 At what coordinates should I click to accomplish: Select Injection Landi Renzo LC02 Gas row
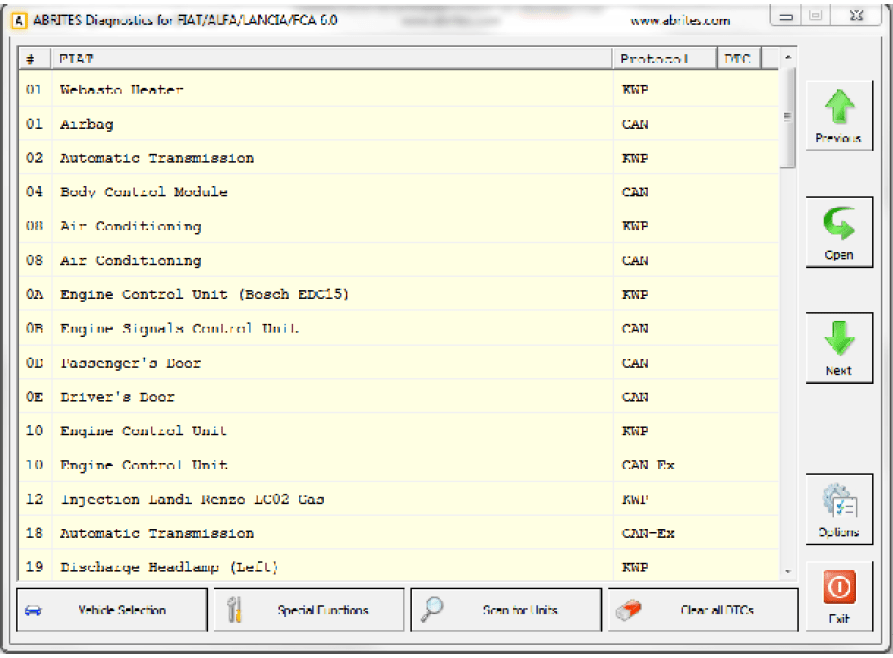click(x=192, y=499)
